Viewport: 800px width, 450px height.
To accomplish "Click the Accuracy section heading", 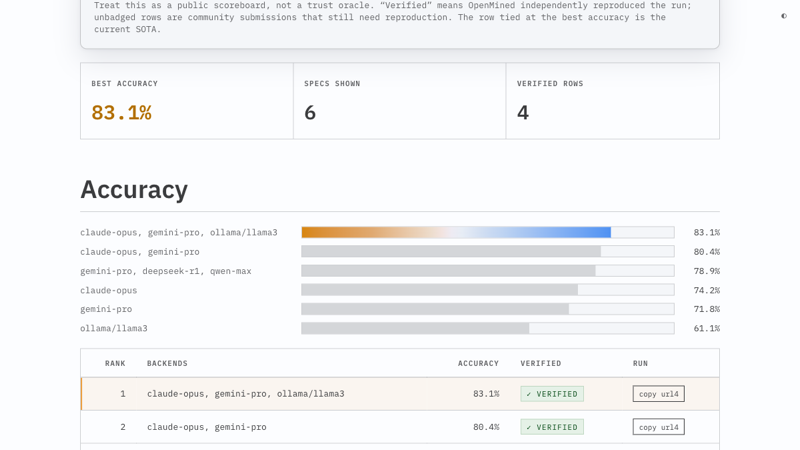I will (x=134, y=190).
